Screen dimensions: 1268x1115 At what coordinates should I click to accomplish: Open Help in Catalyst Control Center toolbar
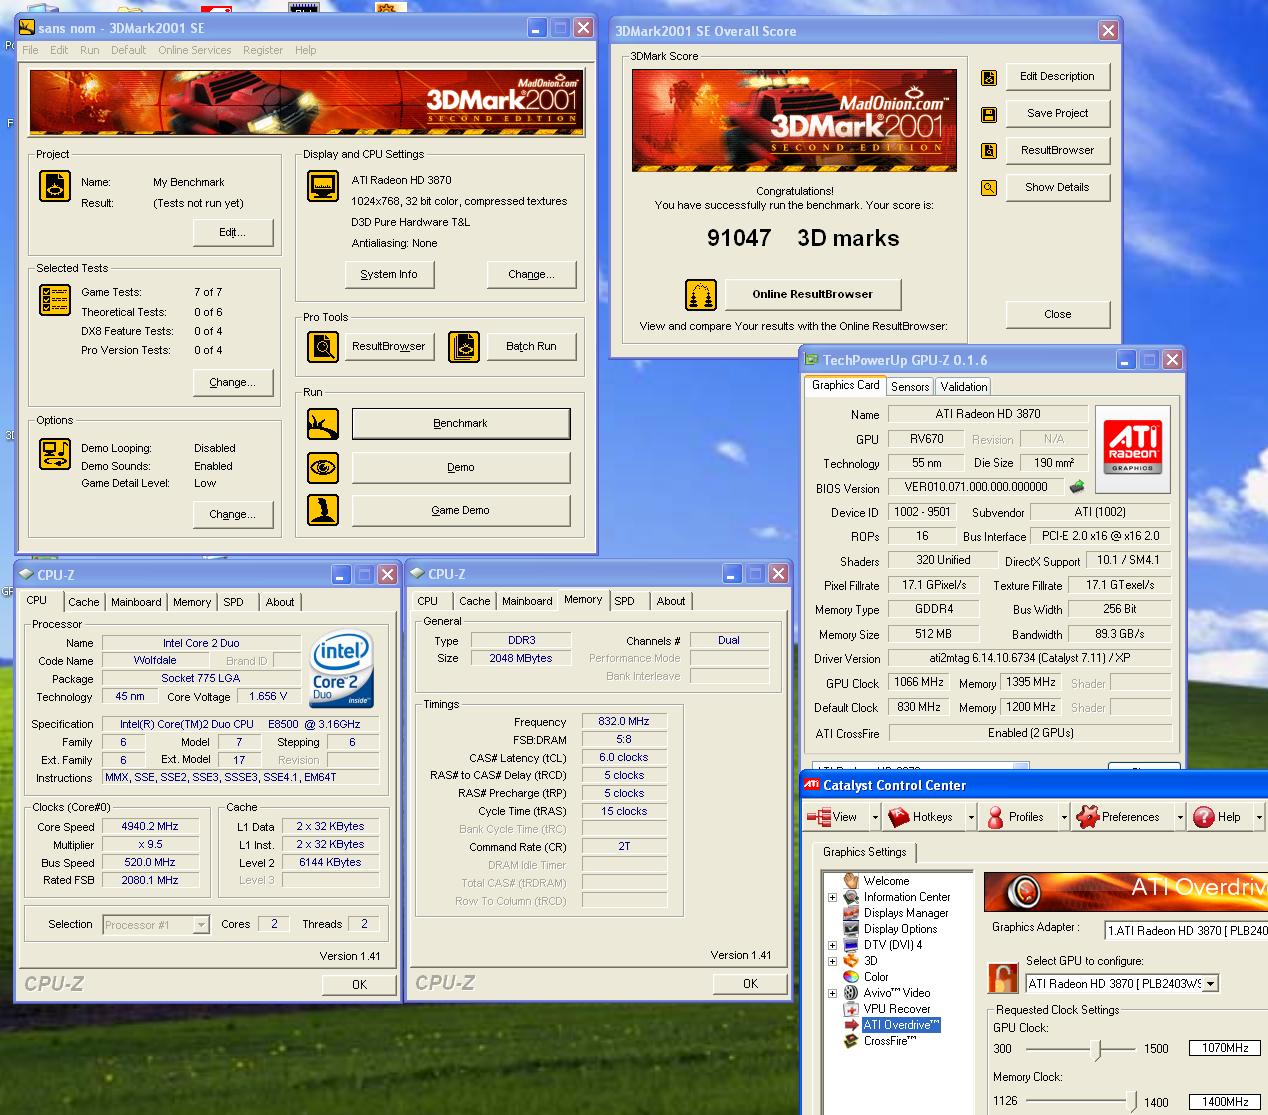point(1218,817)
